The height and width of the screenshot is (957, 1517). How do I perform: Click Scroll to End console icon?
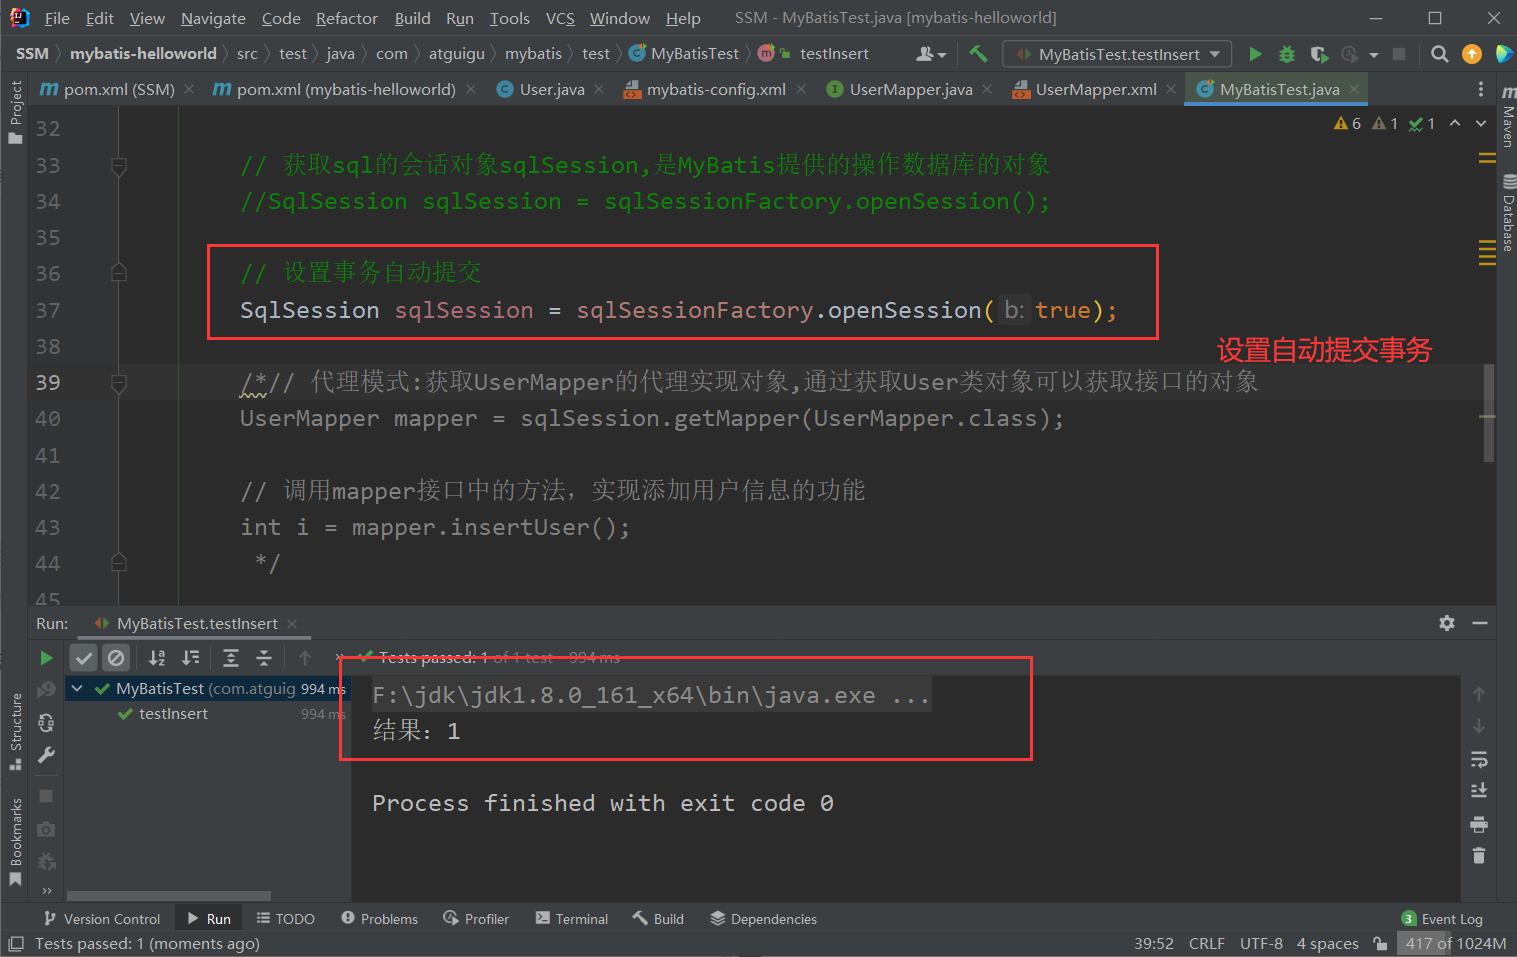coord(1479,791)
